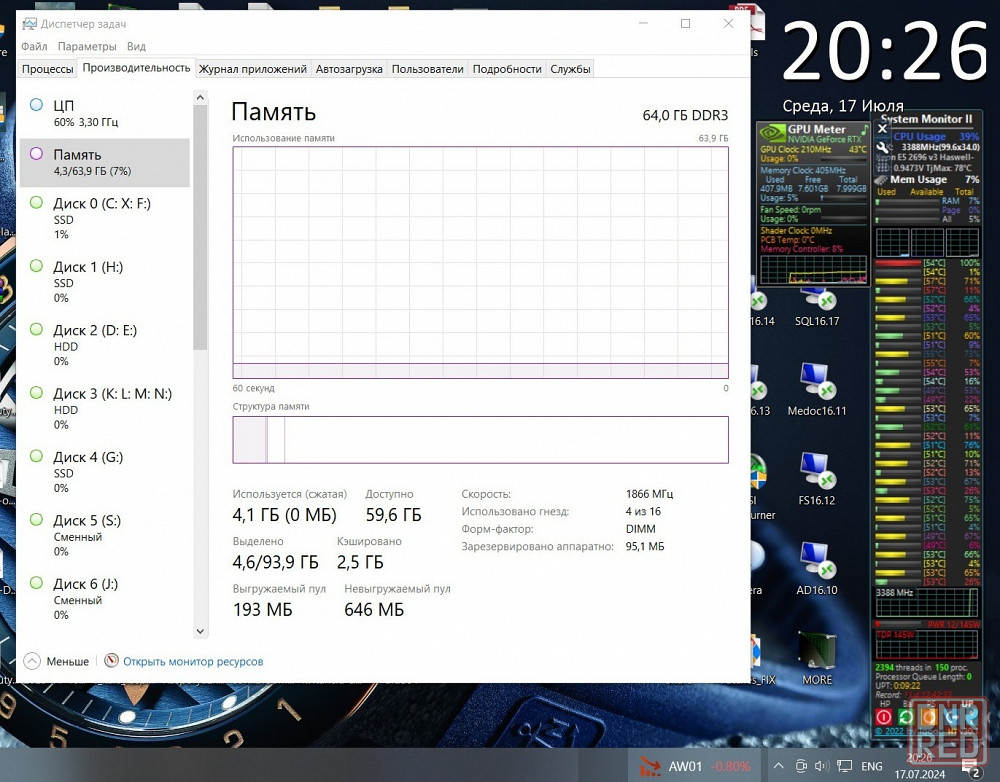Click the 64,0 ГБ DDR3 label
The image size is (1000, 782).
pyautogui.click(x=685, y=115)
